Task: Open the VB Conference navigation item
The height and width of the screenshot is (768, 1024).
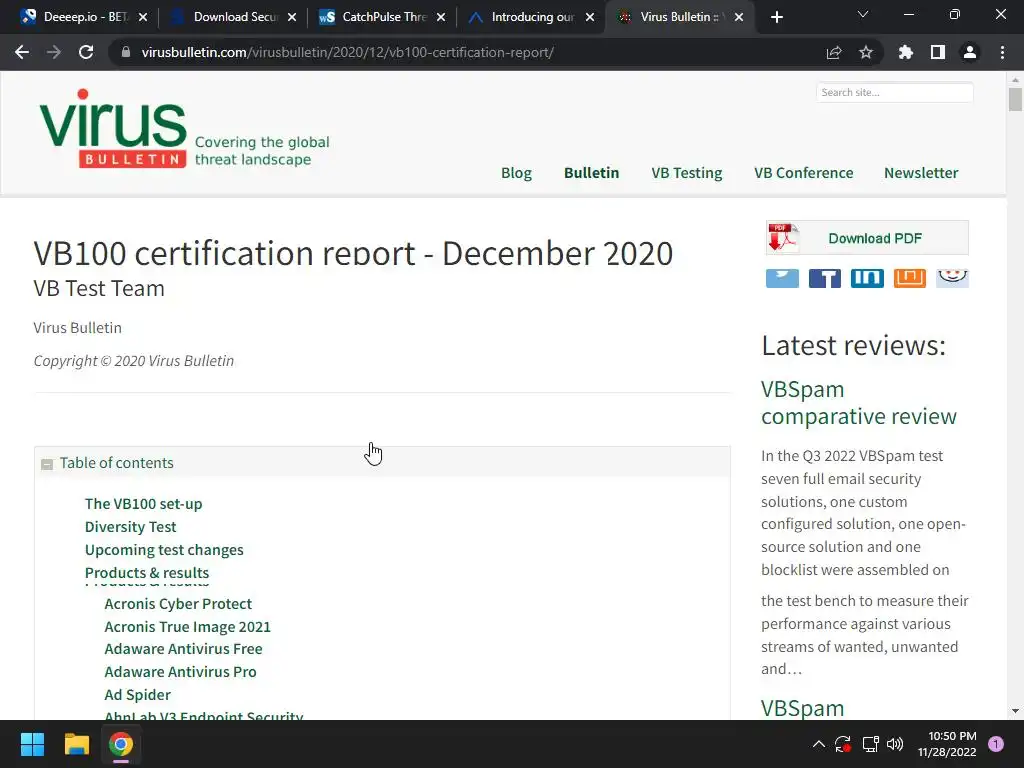Action: pos(803,173)
